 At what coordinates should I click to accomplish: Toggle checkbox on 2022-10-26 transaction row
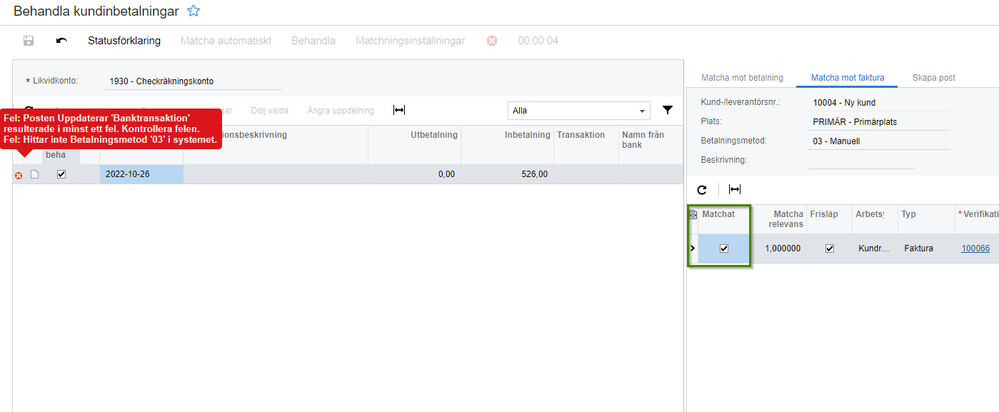(61, 174)
